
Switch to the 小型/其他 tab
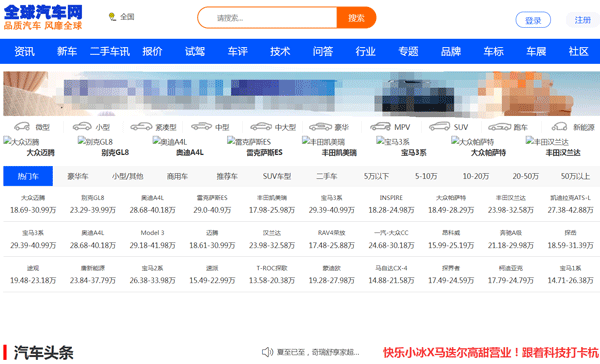[127, 176]
